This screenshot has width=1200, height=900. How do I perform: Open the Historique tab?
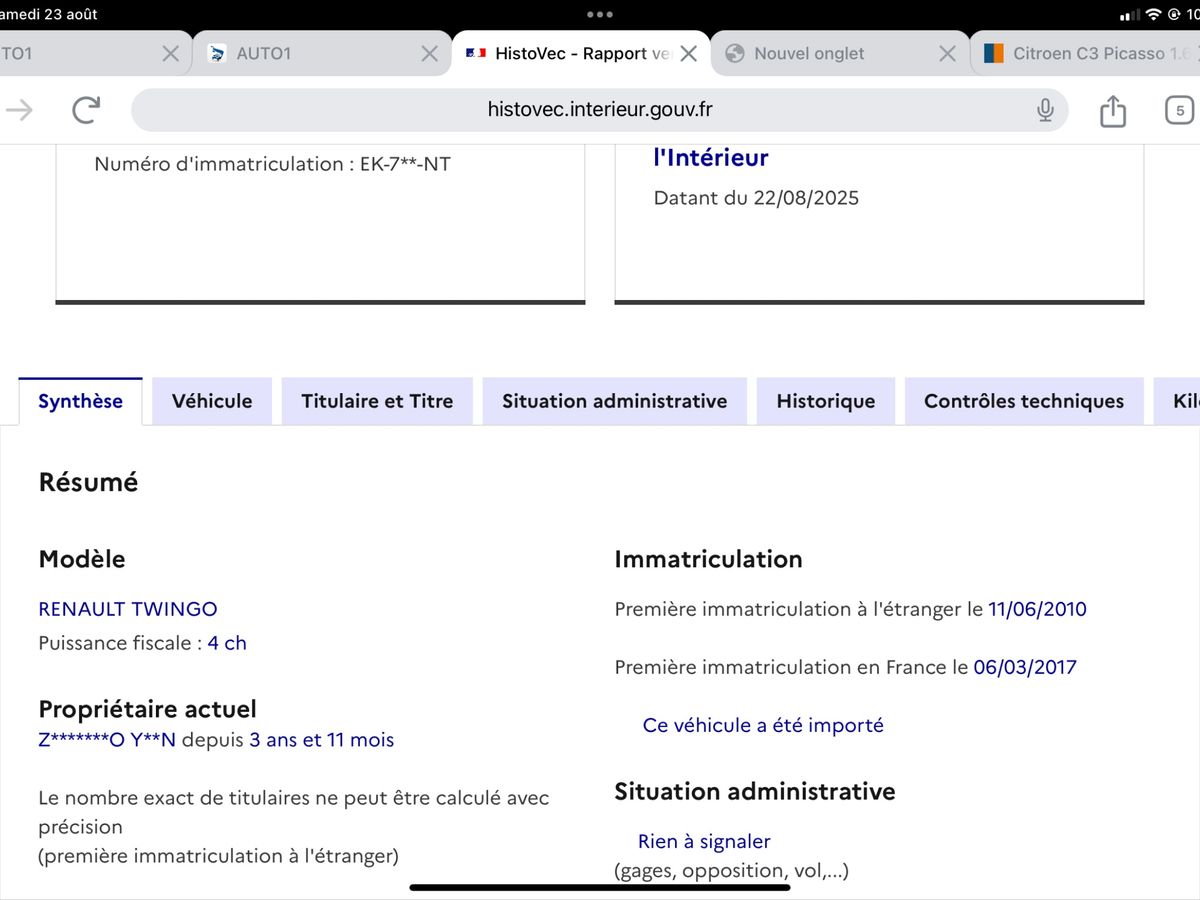click(x=826, y=401)
